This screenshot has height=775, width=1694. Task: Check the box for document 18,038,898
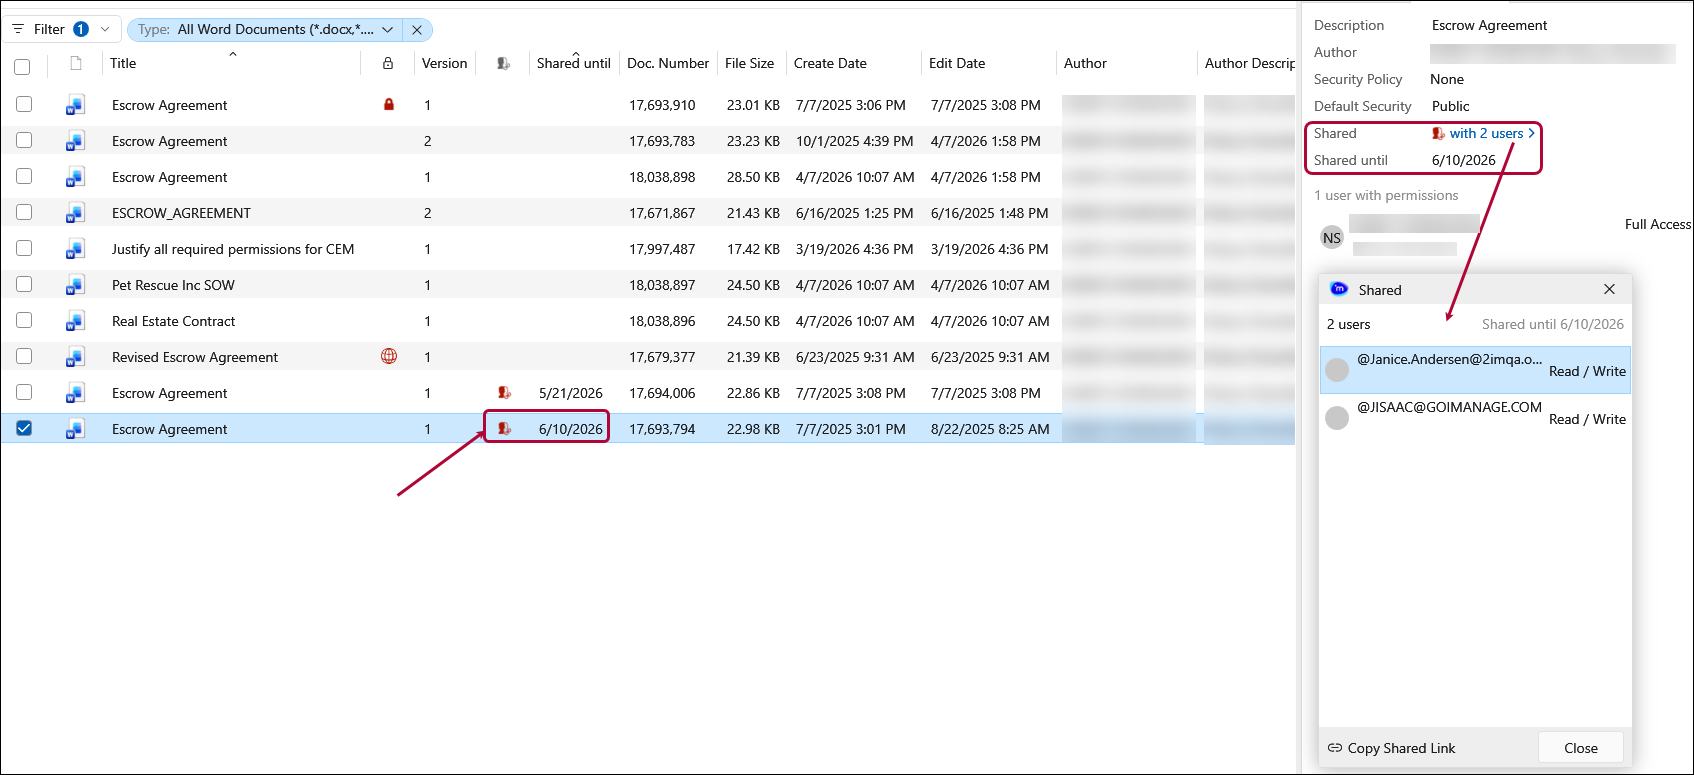[24, 176]
